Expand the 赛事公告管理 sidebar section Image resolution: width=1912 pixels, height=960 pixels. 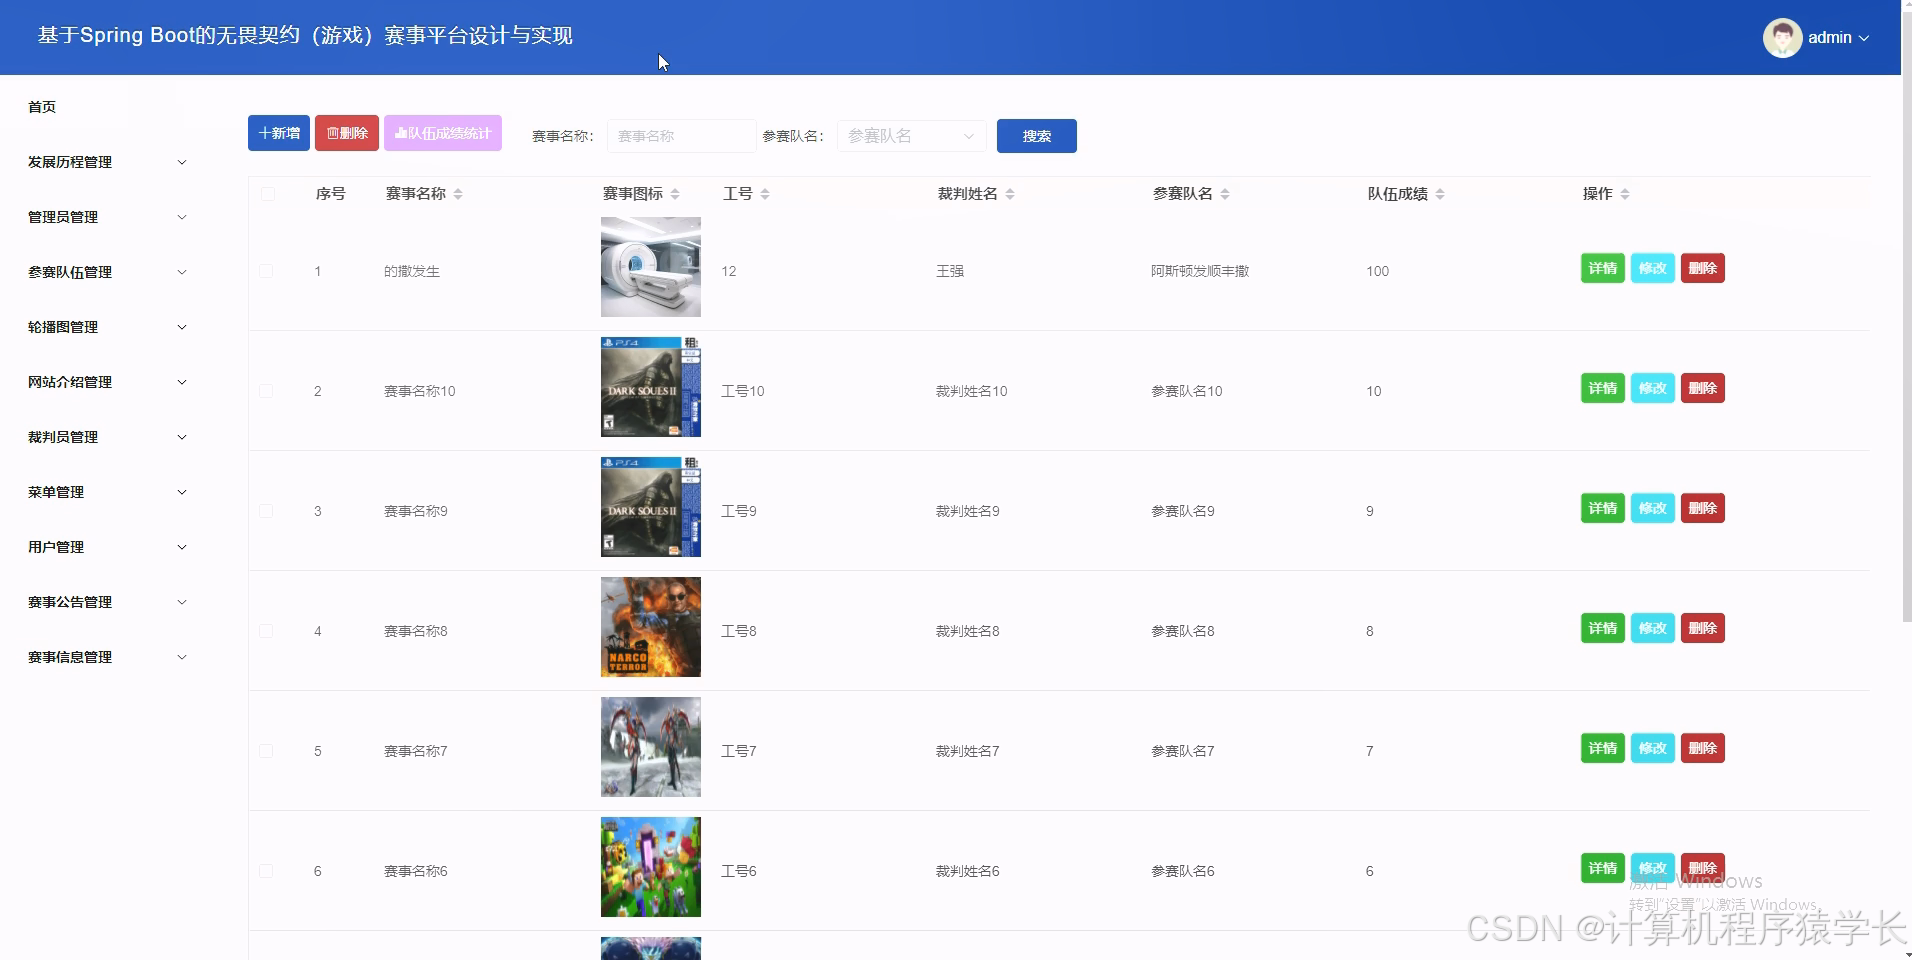click(x=70, y=601)
